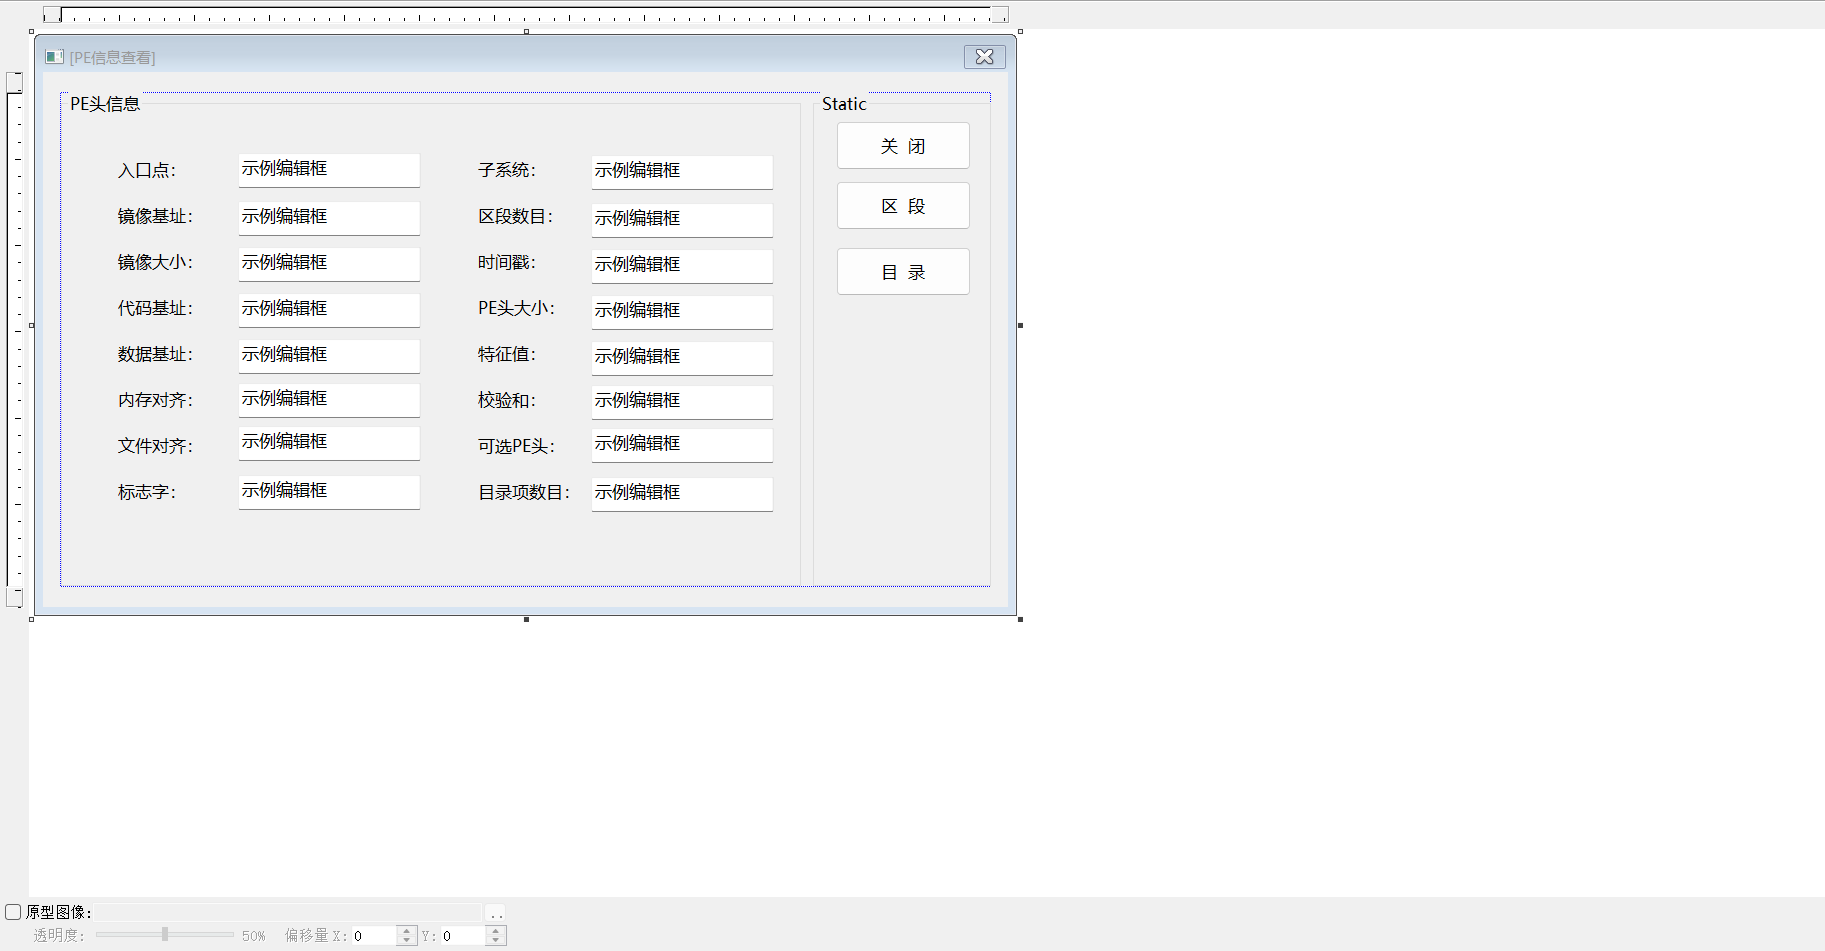Click the edit box beside 镜像基址
1825x951 pixels.
pyautogui.click(x=328, y=217)
